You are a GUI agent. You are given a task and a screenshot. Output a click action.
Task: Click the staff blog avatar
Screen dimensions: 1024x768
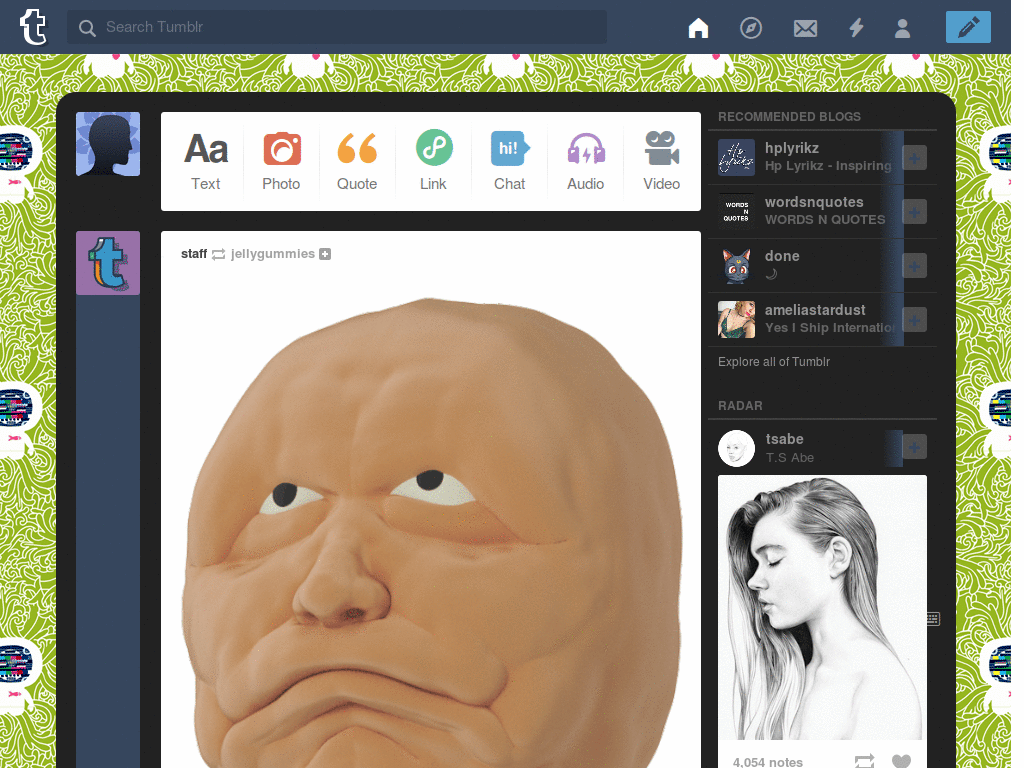pos(108,263)
